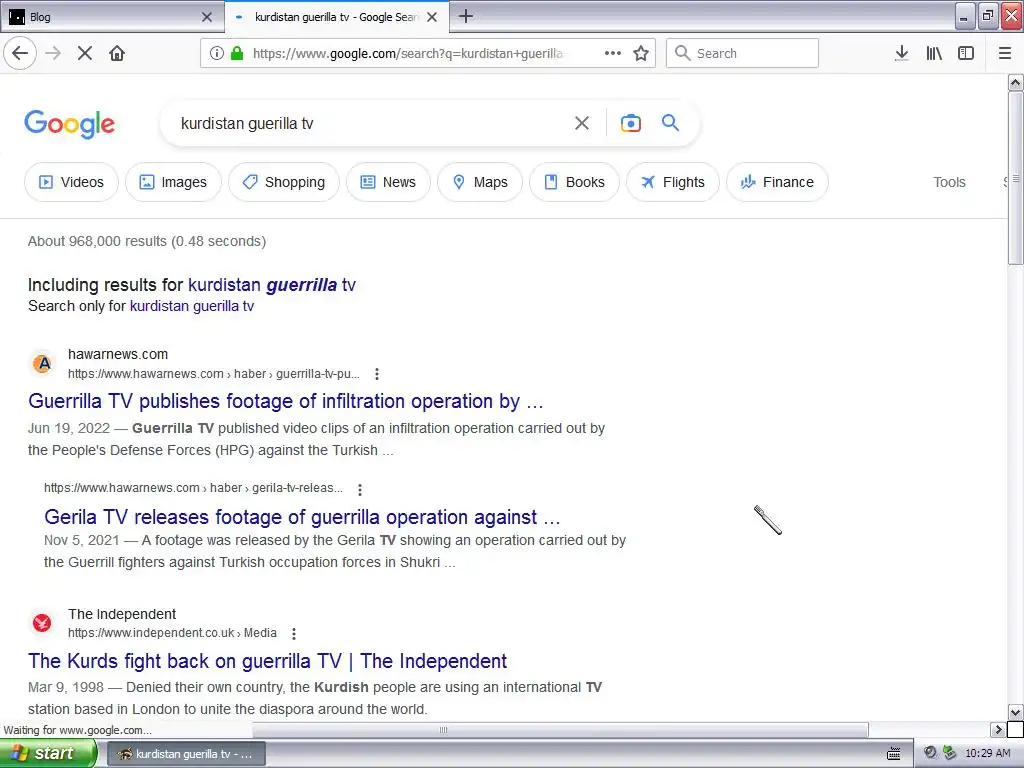1024x768 pixels.
Task: Search by image with camera icon
Action: pyautogui.click(x=630, y=123)
